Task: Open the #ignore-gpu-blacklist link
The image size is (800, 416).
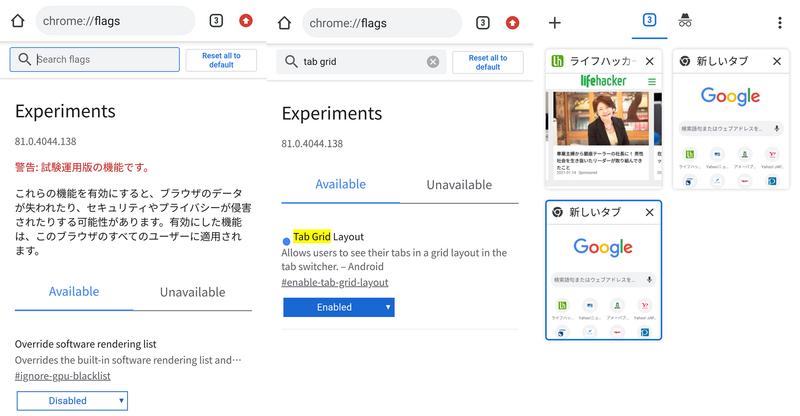Action: tap(63, 376)
